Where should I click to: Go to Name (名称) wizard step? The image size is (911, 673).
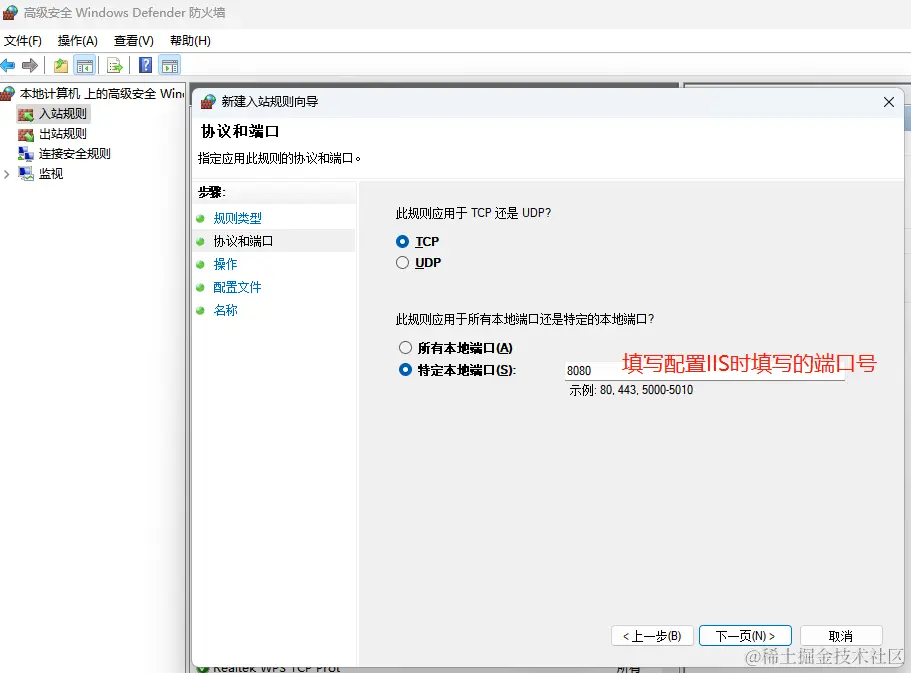tap(225, 310)
